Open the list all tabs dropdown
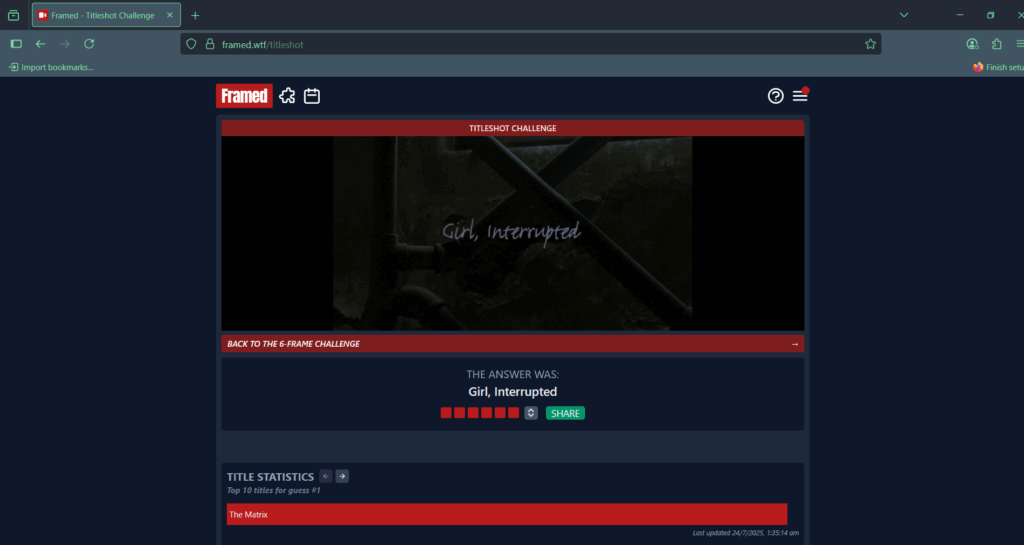1024x545 pixels. click(x=904, y=15)
